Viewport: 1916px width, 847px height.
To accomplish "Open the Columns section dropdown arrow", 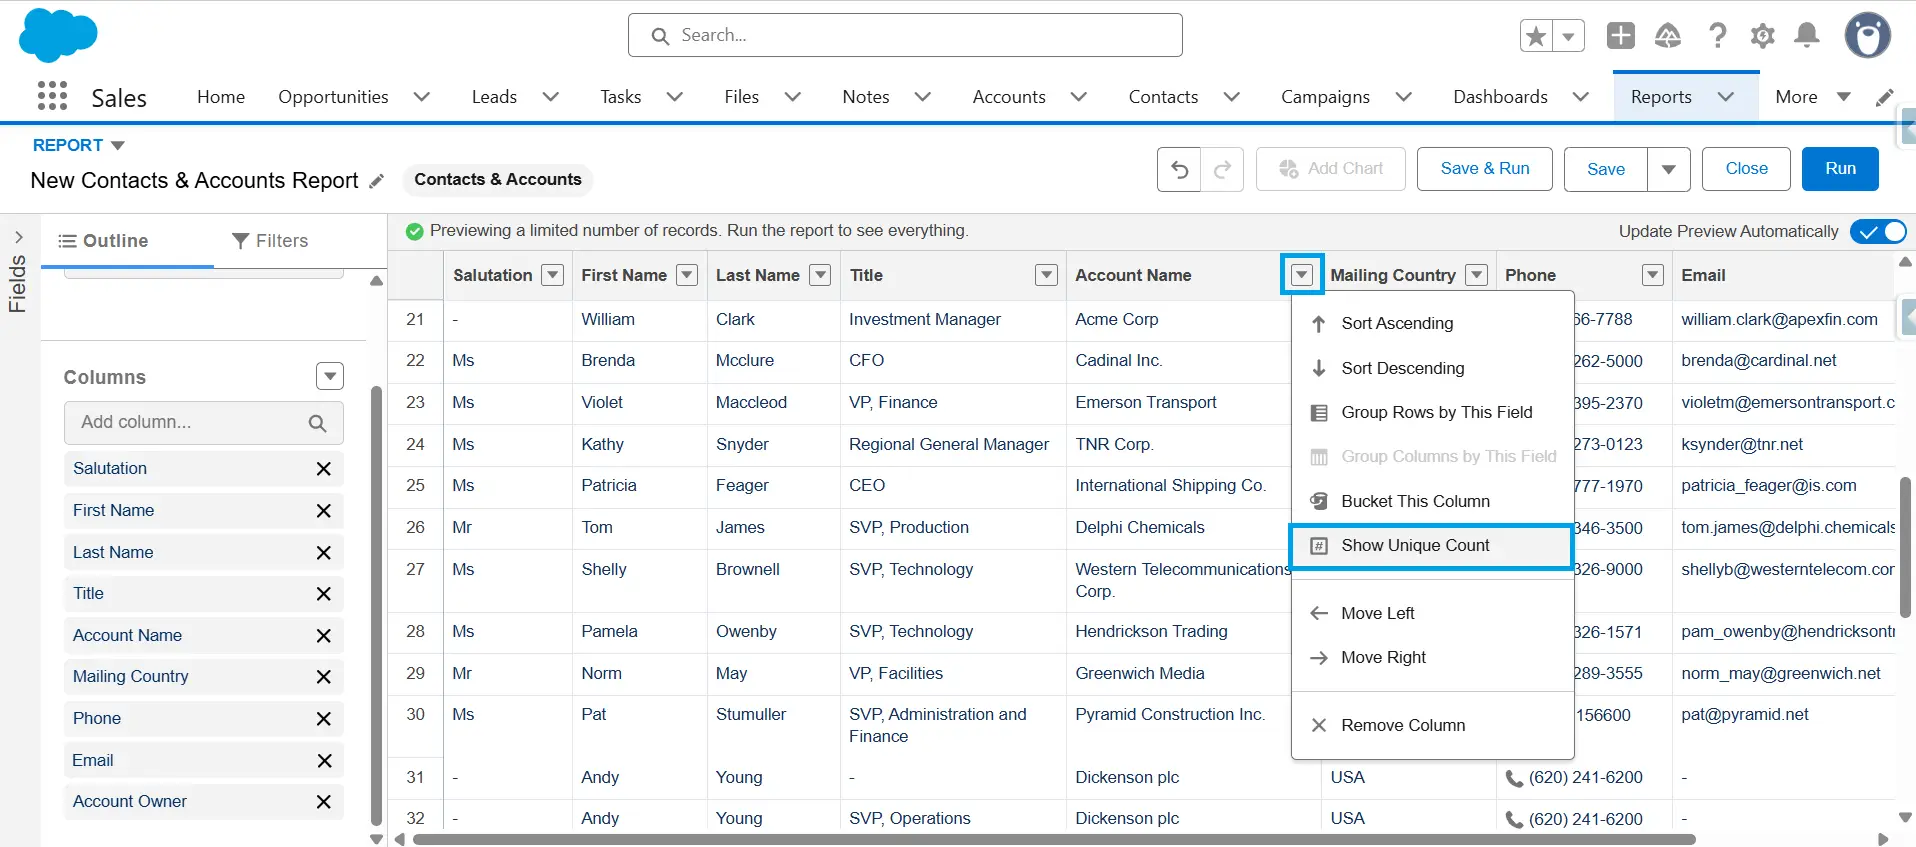I will [x=330, y=376].
